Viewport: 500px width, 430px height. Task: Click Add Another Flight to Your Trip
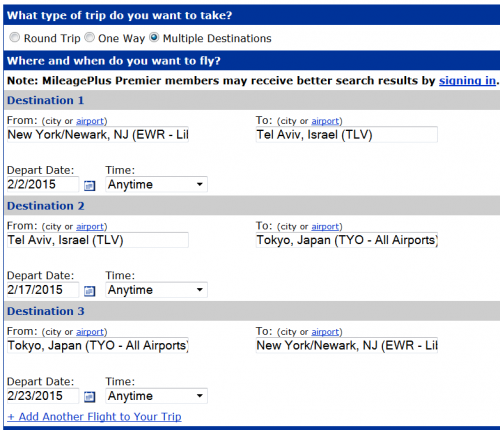pyautogui.click(x=94, y=417)
